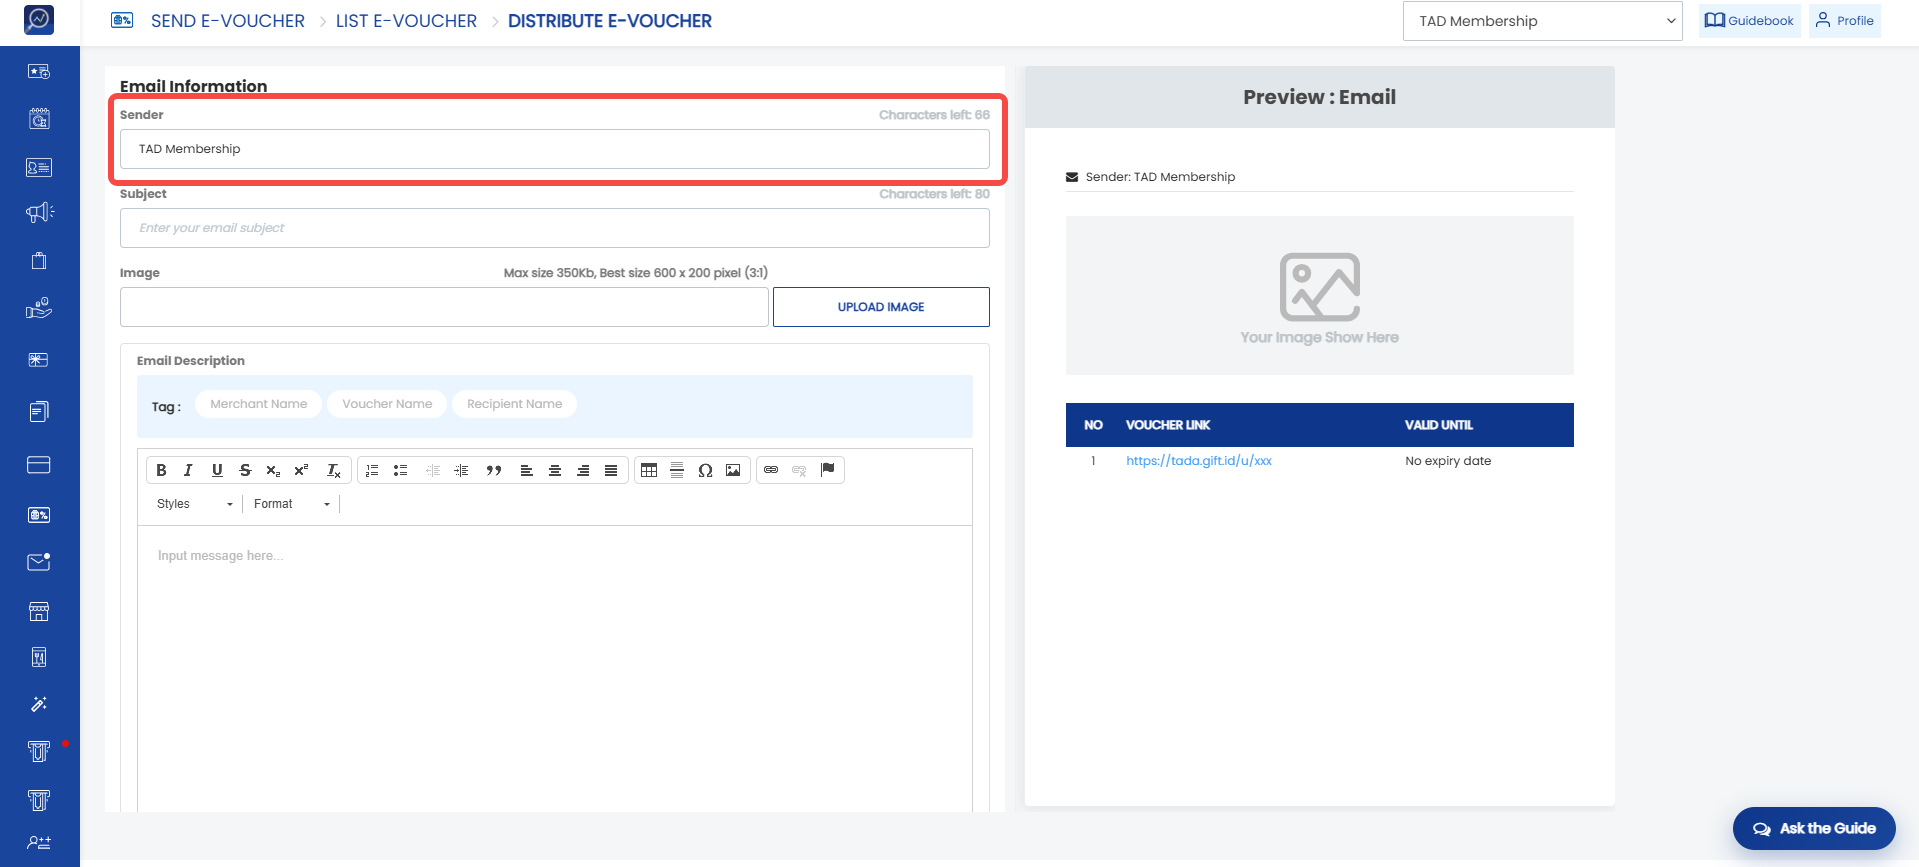Open the stacked documents icon in sidebar
The image size is (1919, 867).
pos(39,411)
